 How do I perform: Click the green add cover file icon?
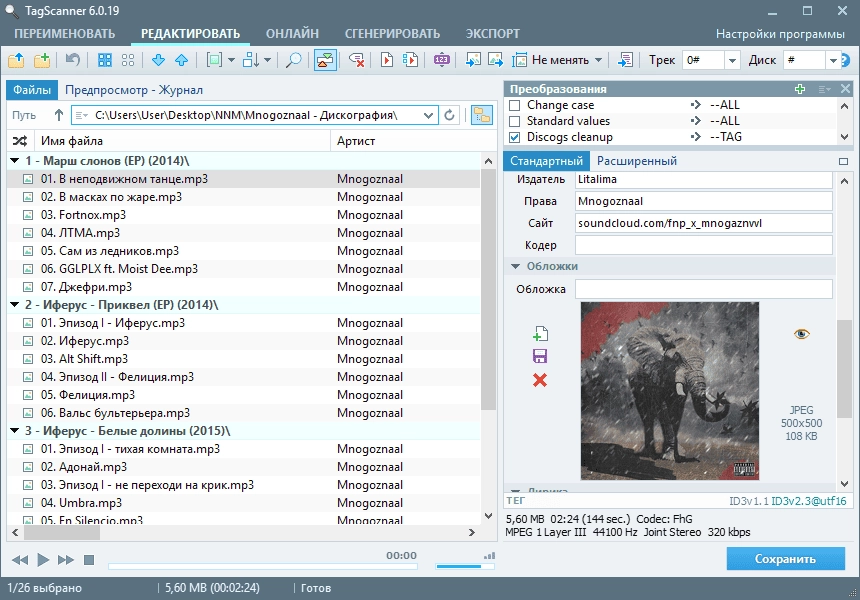click(x=540, y=333)
